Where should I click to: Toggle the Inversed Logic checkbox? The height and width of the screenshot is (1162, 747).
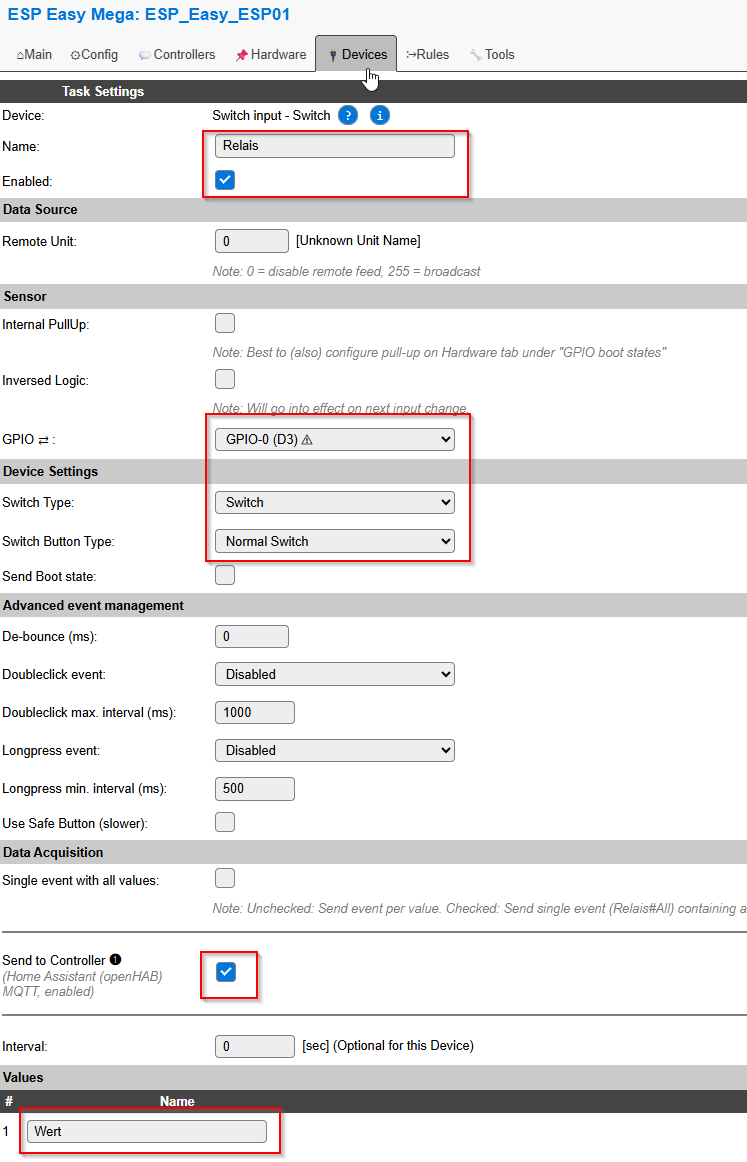(225, 379)
